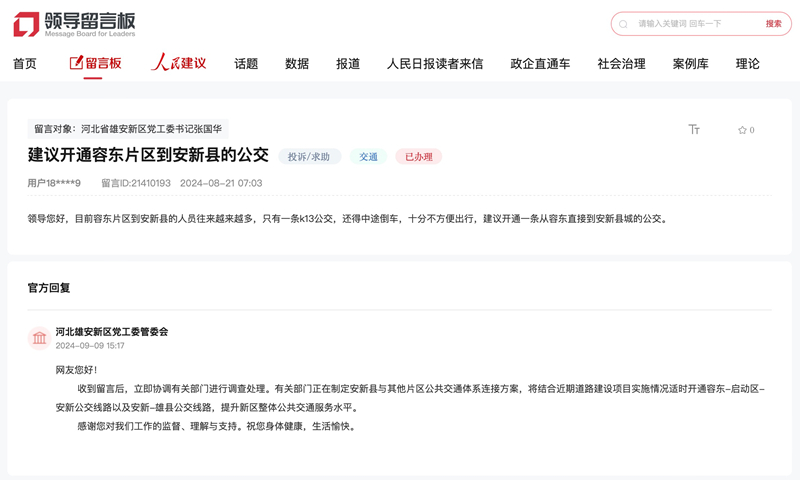
Task: Click the 领导留言板 logo icon
Action: [x=27, y=24]
